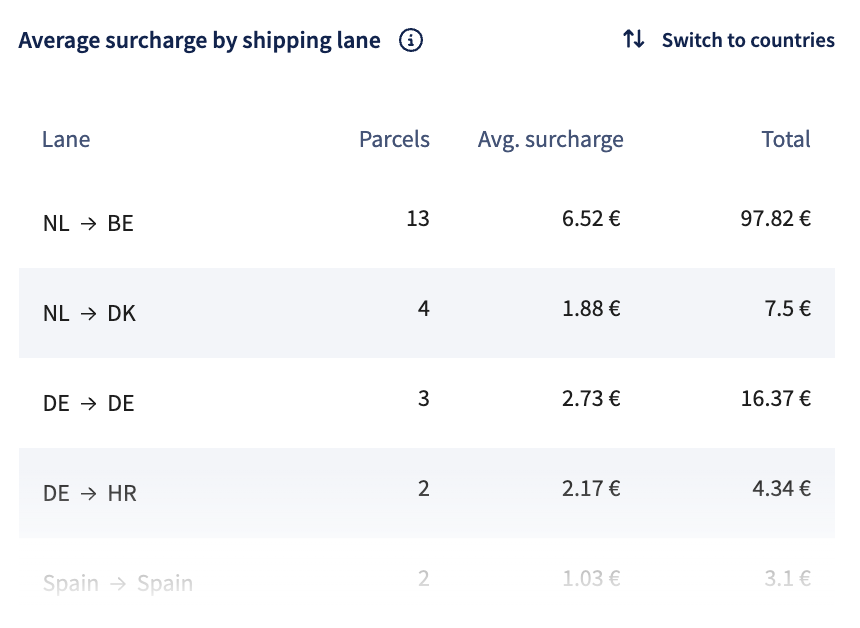Switch the table view to countries
This screenshot has width=860, height=628.
click(747, 40)
